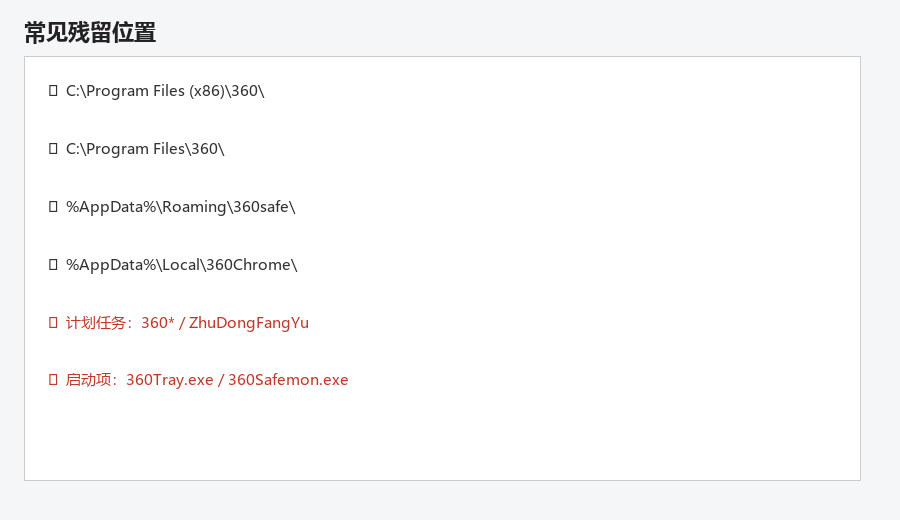Click the 常见残留位置 heading

(x=90, y=32)
